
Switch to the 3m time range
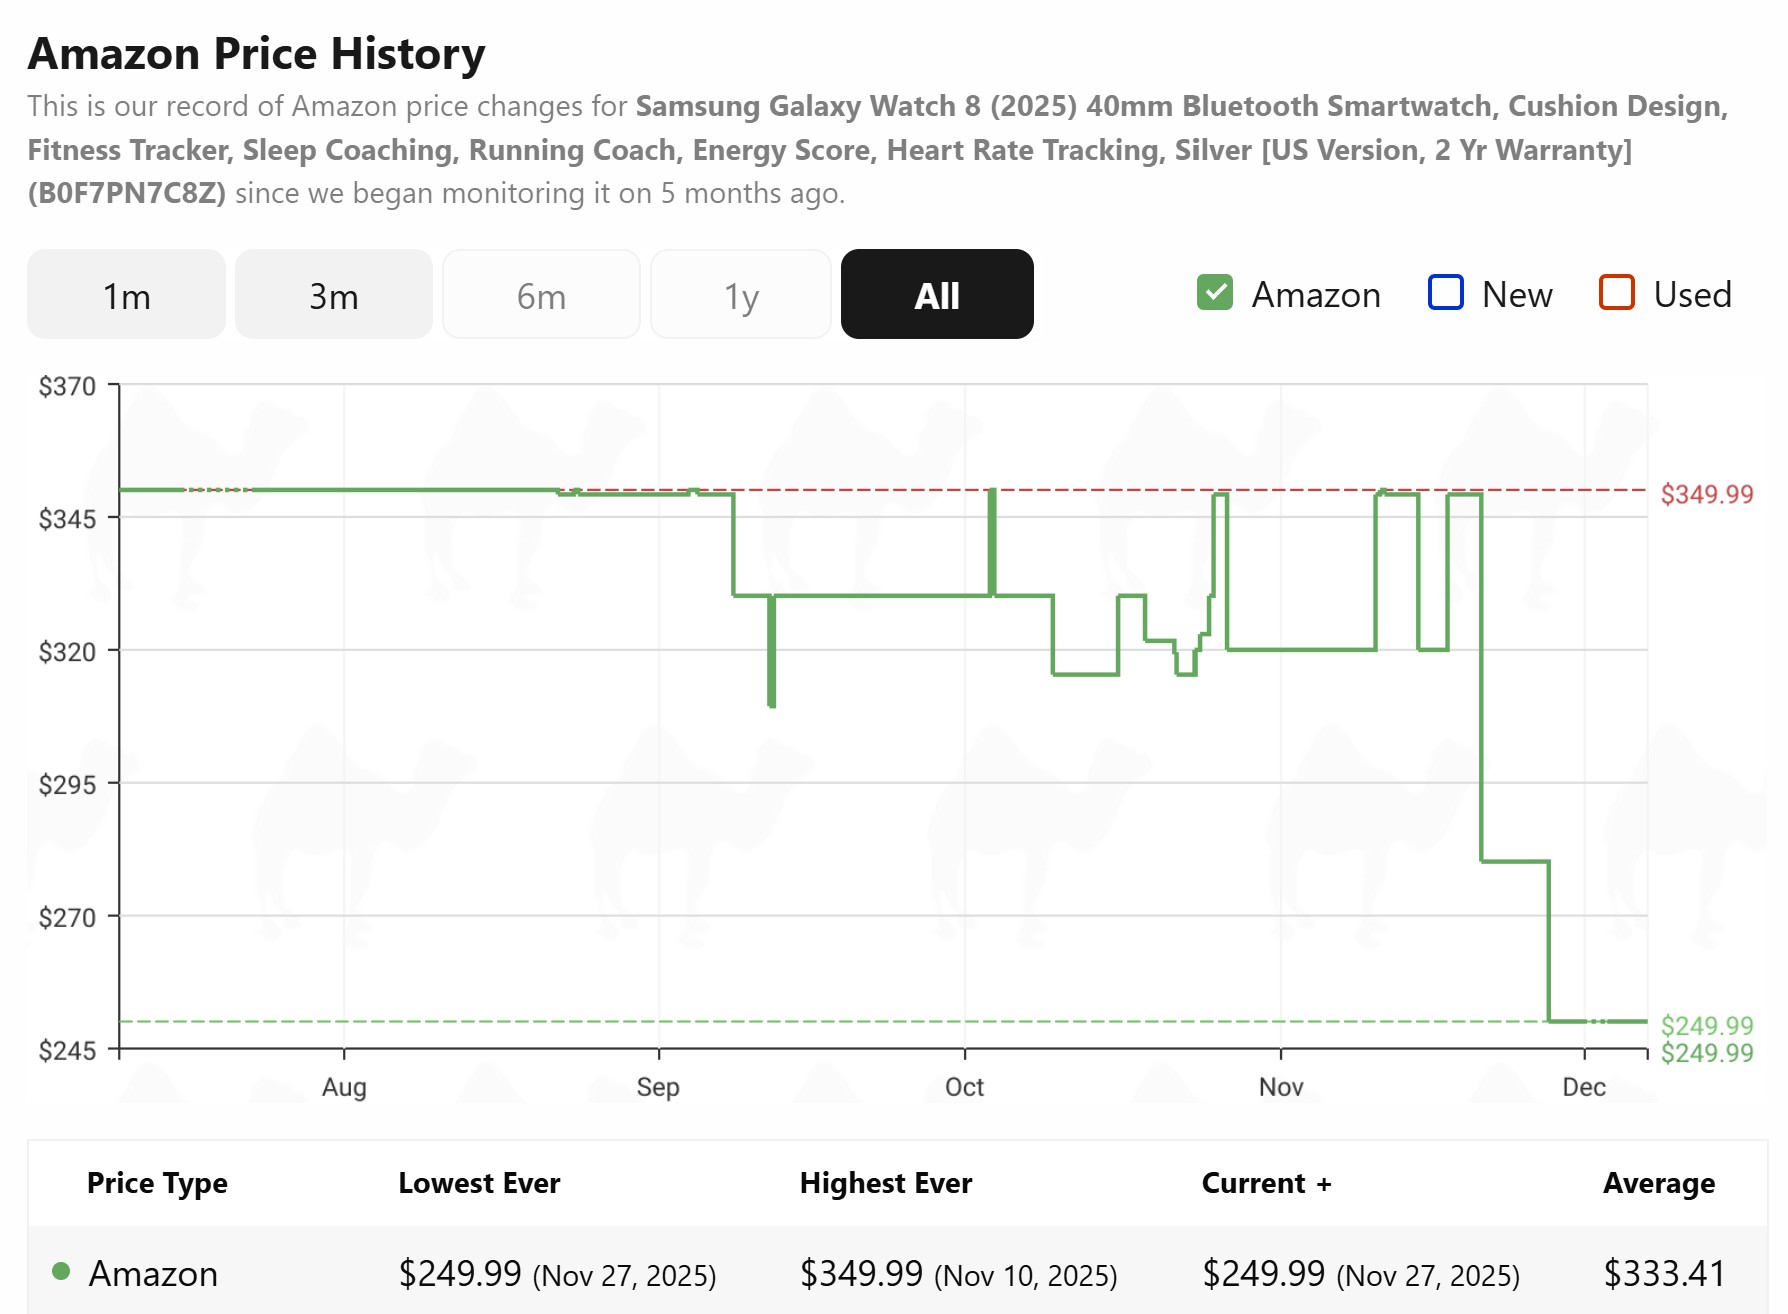click(333, 295)
